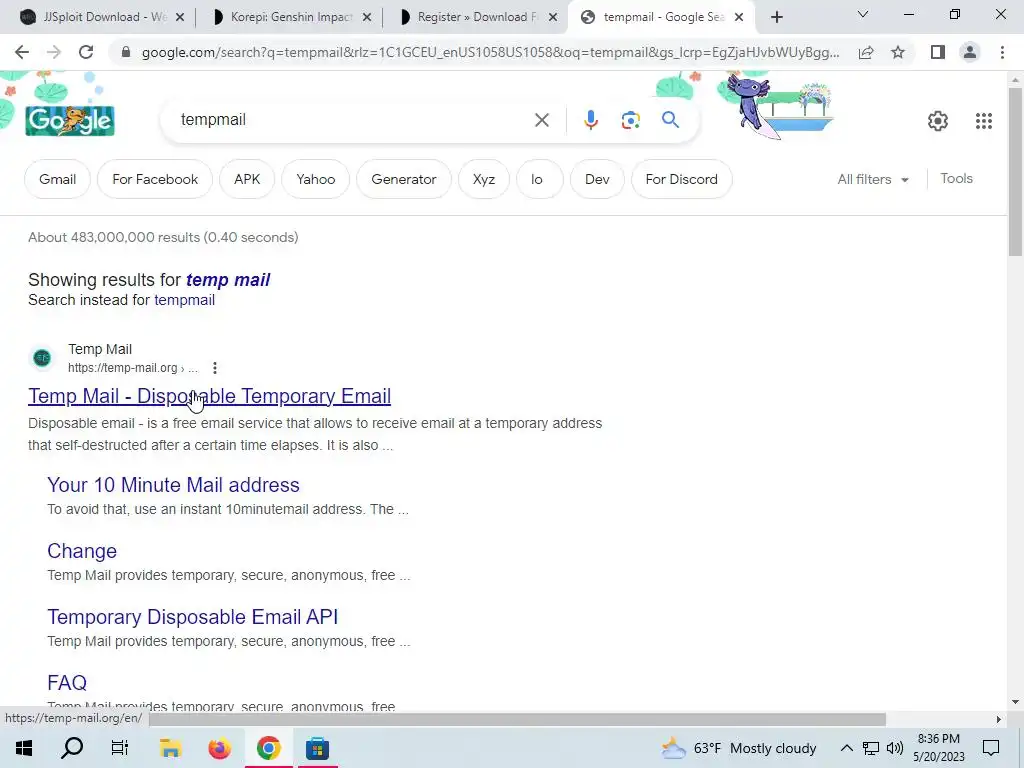Select the Xyz filter chip

tap(484, 179)
